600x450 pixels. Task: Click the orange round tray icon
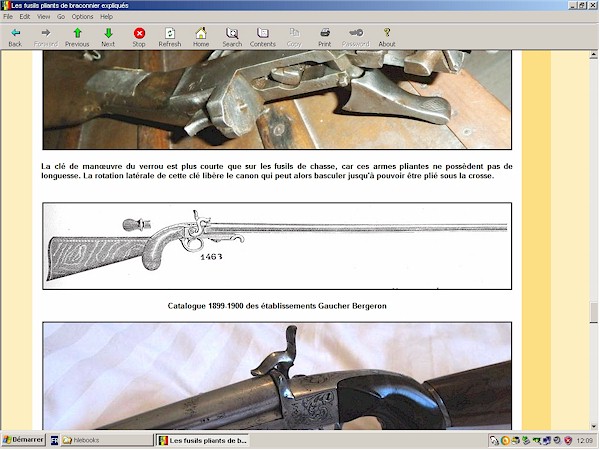[x=505, y=440]
